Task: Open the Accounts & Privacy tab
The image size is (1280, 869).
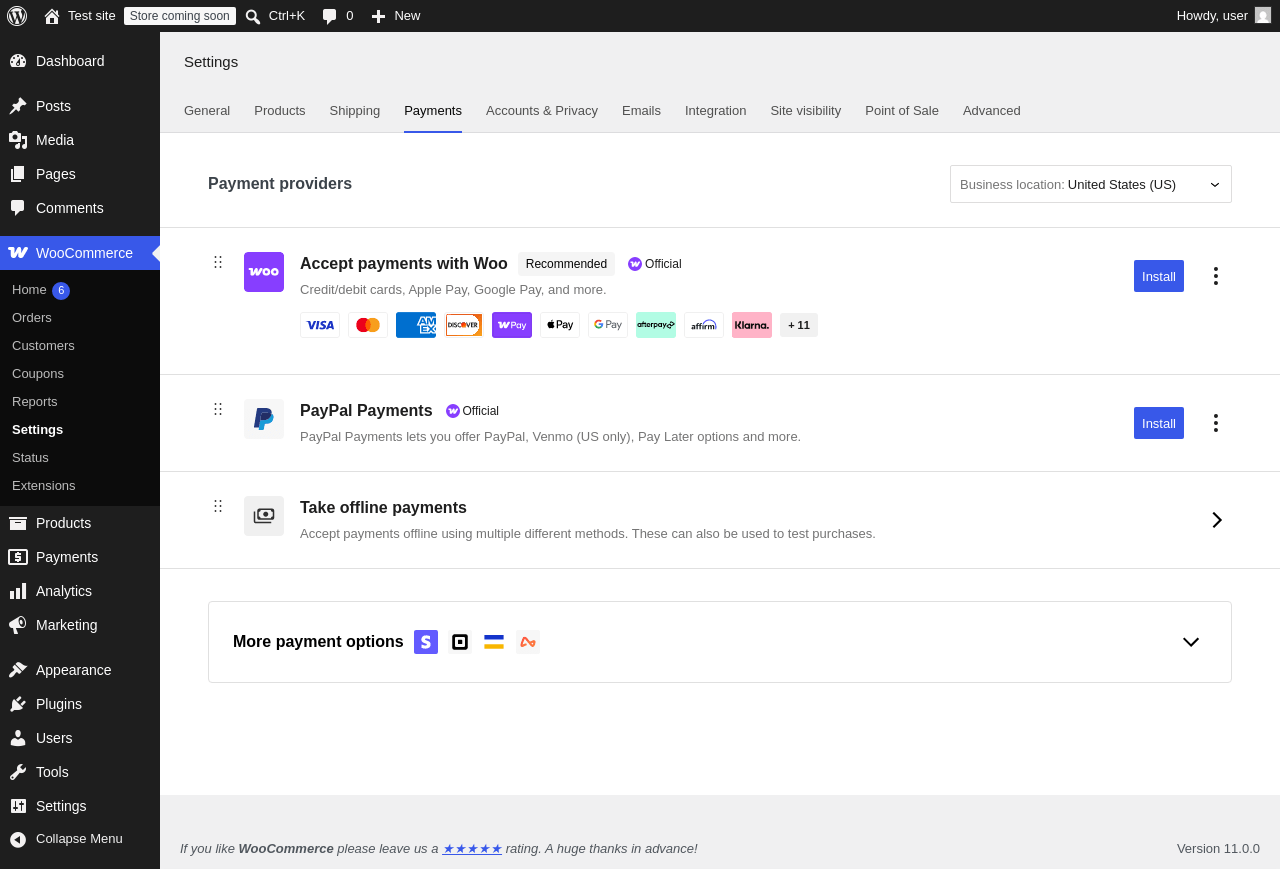Action: point(542,111)
